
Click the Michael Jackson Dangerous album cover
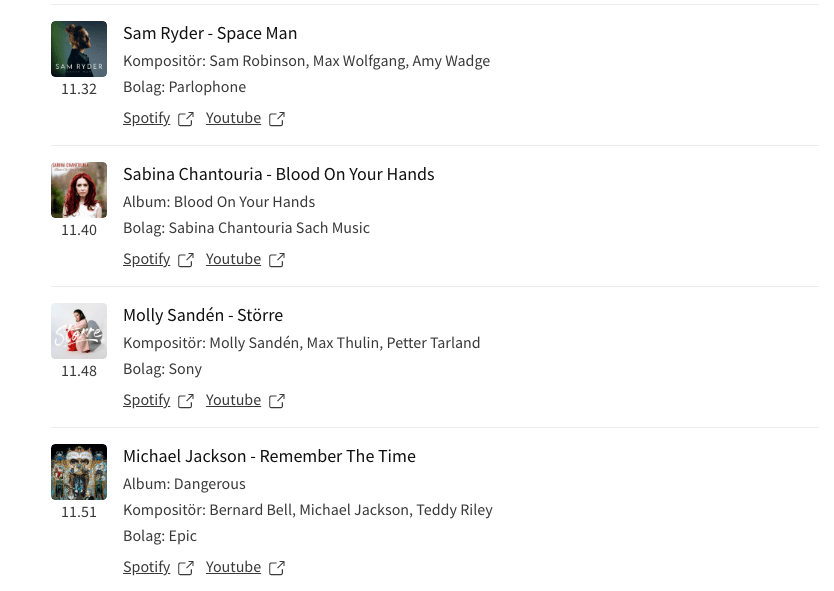pyautogui.click(x=79, y=472)
